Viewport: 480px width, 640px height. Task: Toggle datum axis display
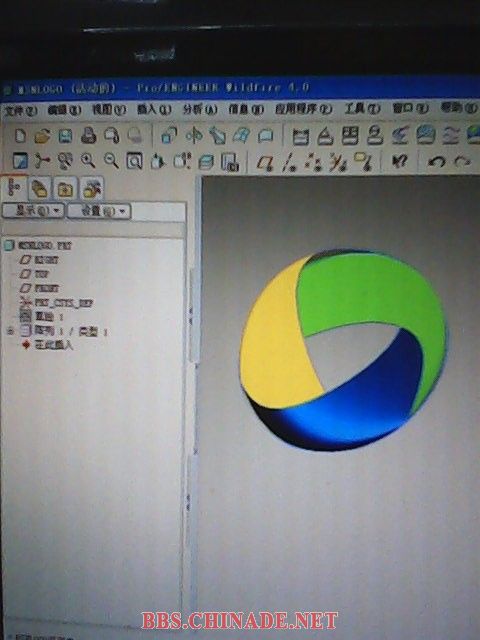coord(289,162)
